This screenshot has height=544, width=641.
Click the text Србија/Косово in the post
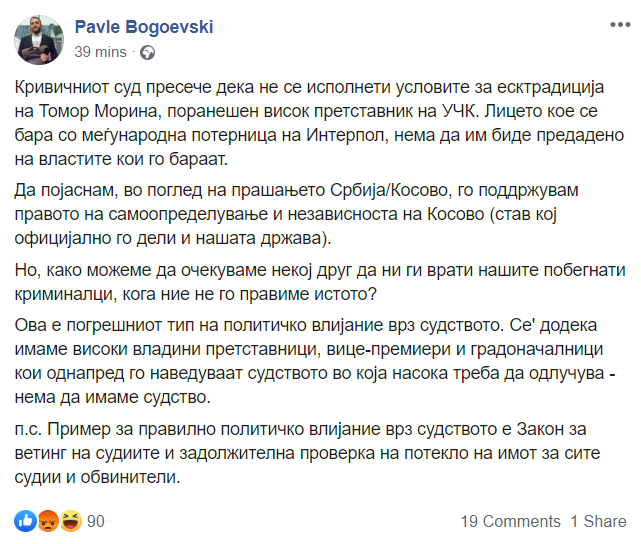coord(389,190)
